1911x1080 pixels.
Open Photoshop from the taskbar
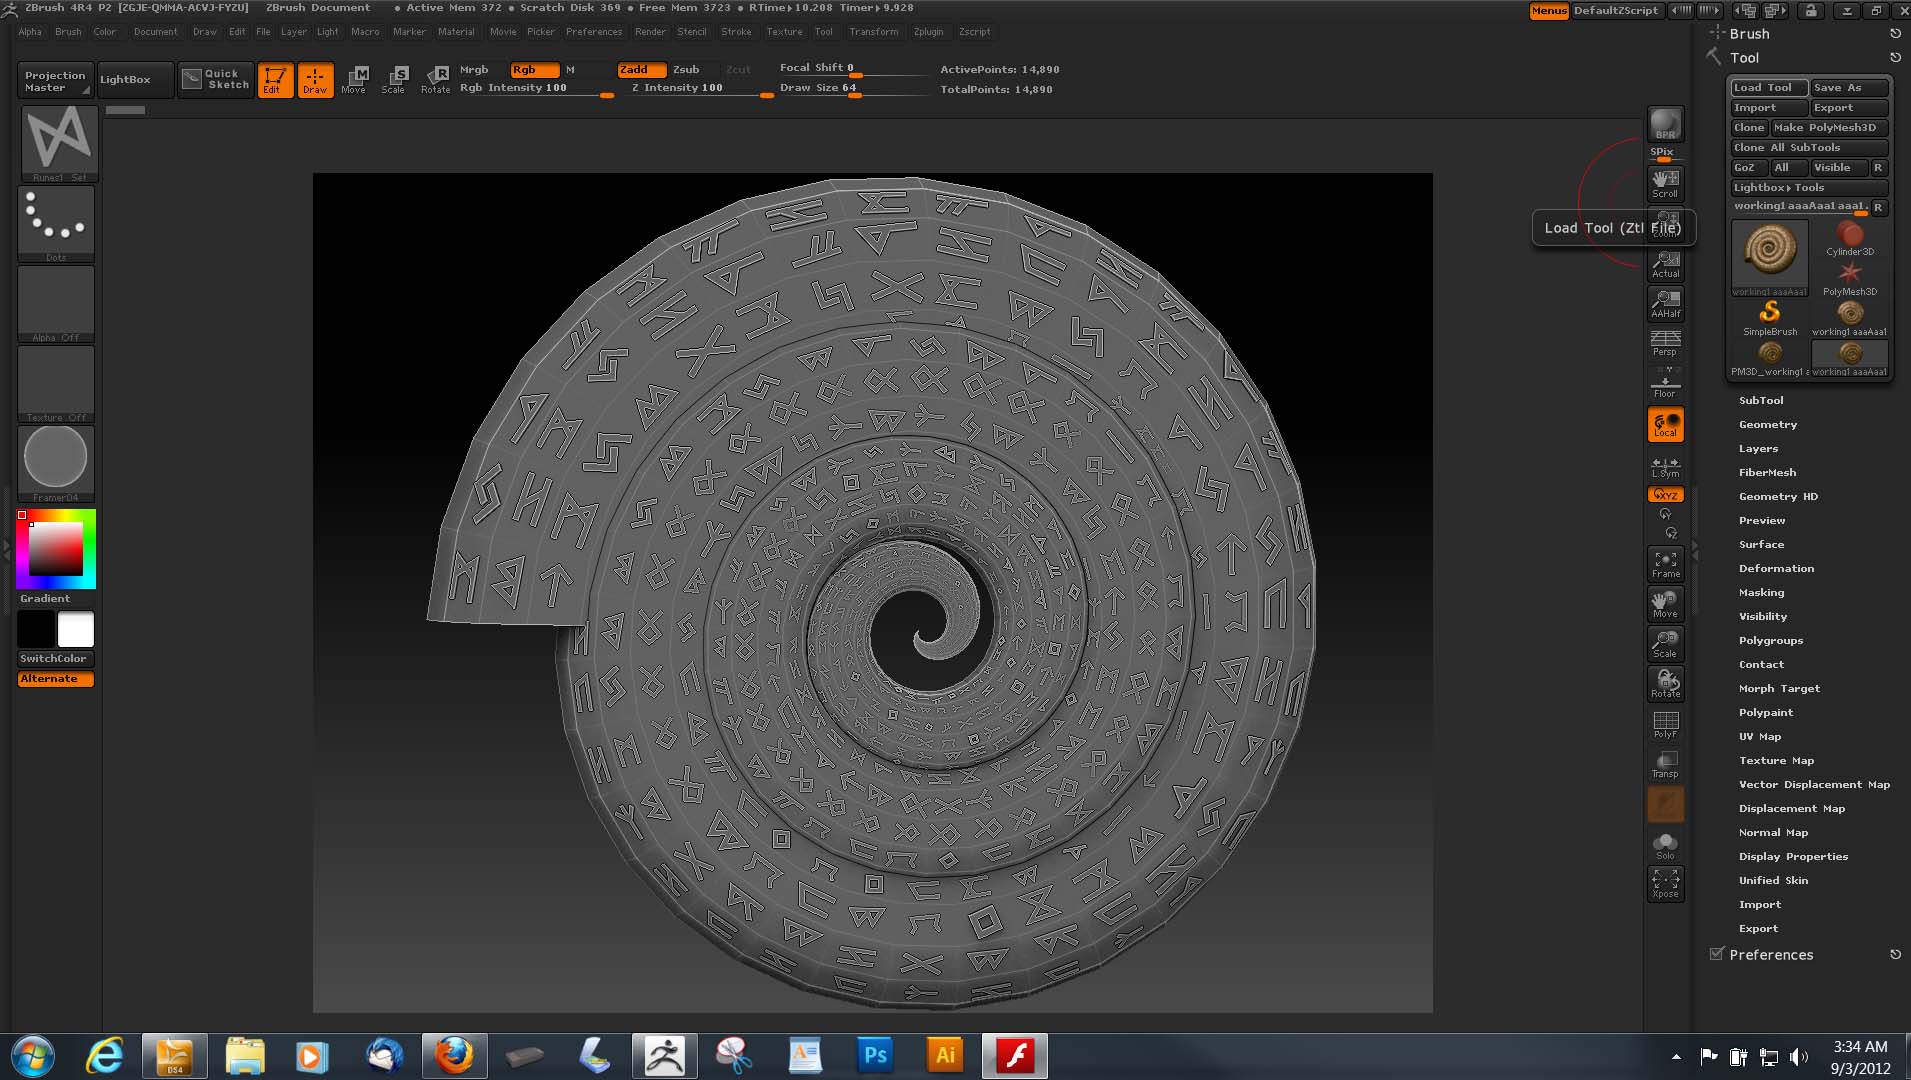pos(875,1056)
